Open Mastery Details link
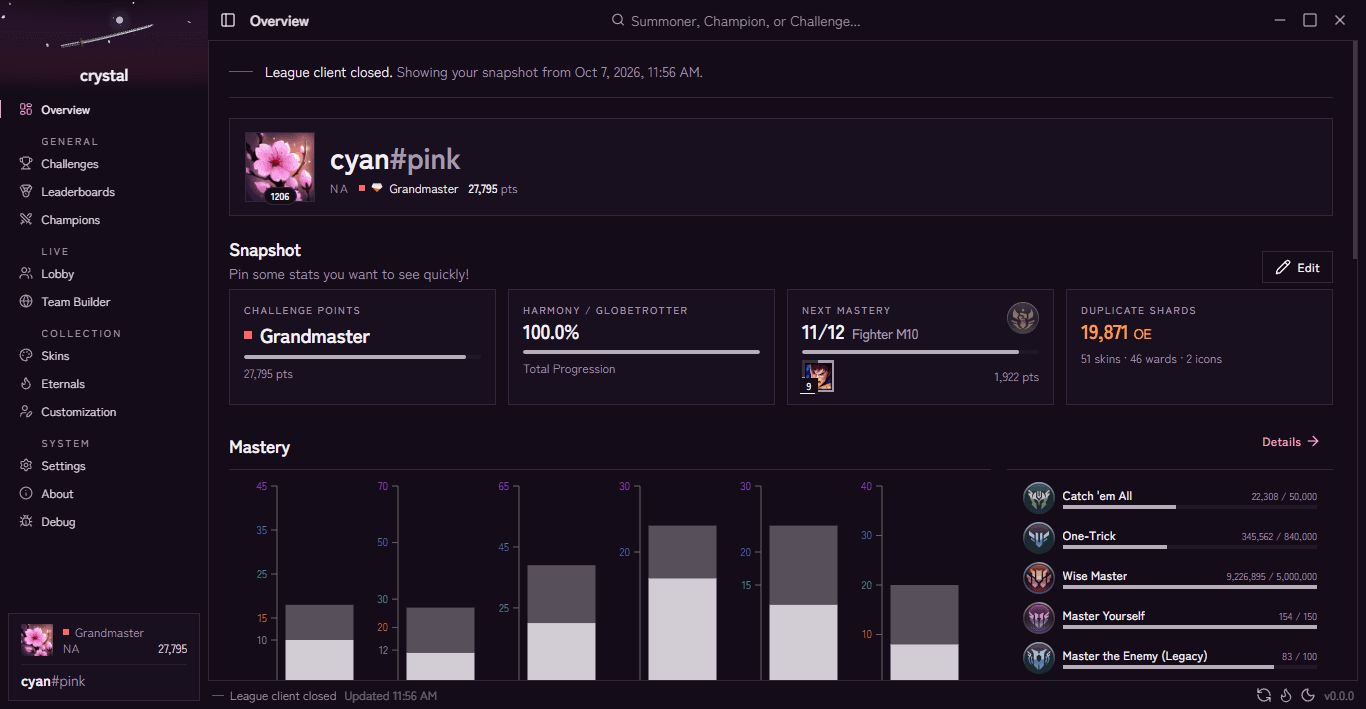1366x709 pixels. [x=1291, y=442]
